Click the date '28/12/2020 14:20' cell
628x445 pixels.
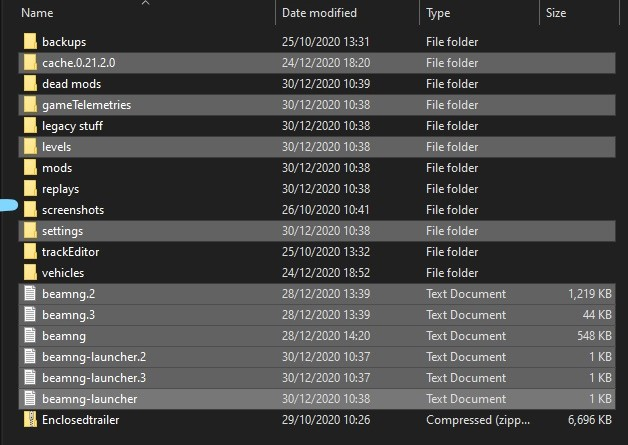point(326,336)
